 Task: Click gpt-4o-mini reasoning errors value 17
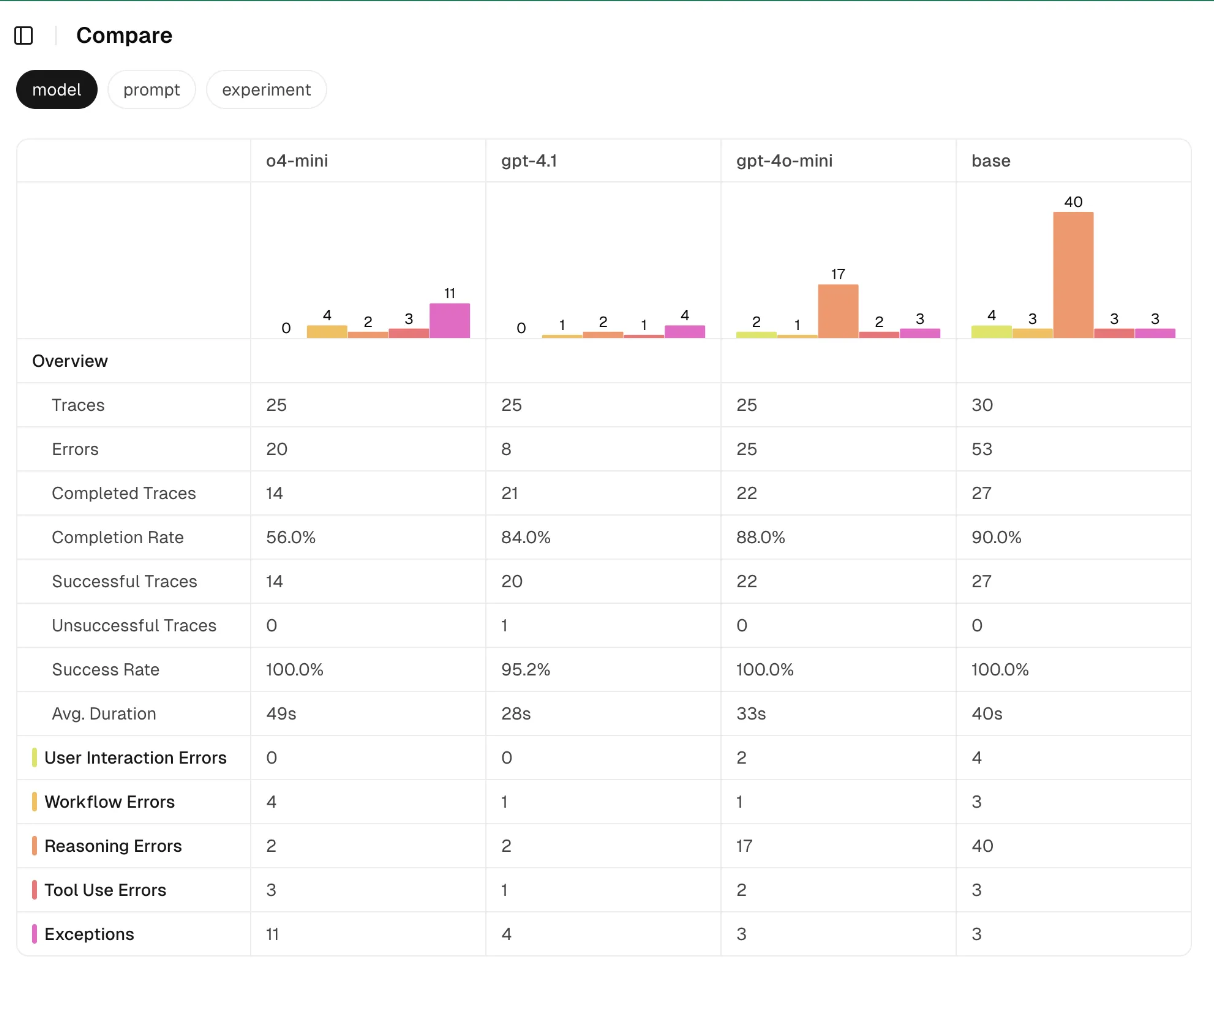pos(744,846)
